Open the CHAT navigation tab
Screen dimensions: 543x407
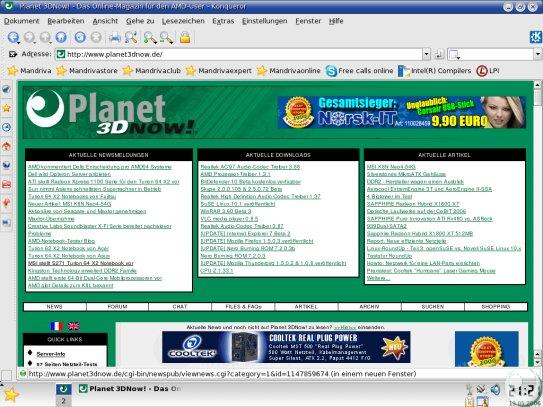[180, 307]
